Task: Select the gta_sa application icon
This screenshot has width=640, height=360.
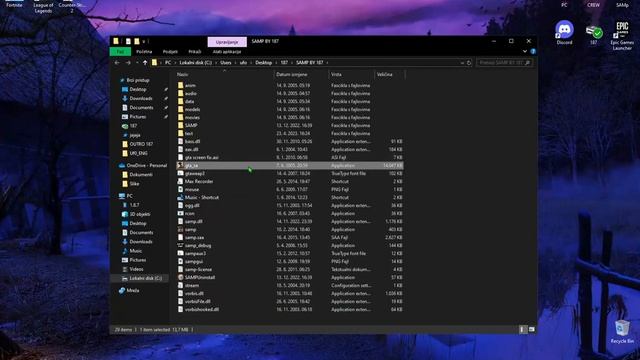Action: [180, 165]
